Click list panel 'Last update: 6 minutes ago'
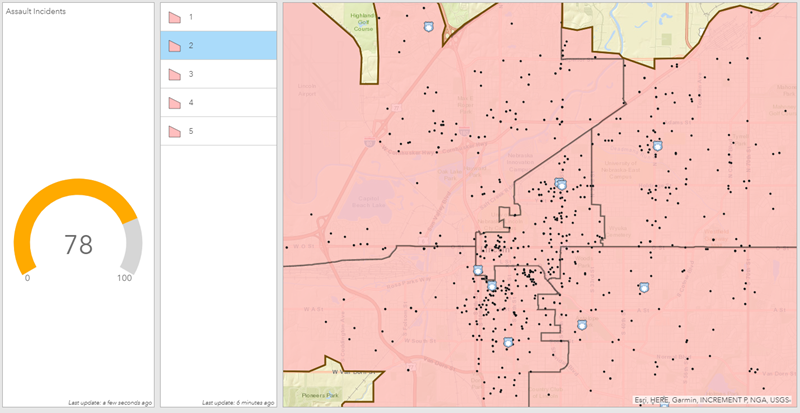Image resolution: width=800 pixels, height=413 pixels. click(x=238, y=403)
